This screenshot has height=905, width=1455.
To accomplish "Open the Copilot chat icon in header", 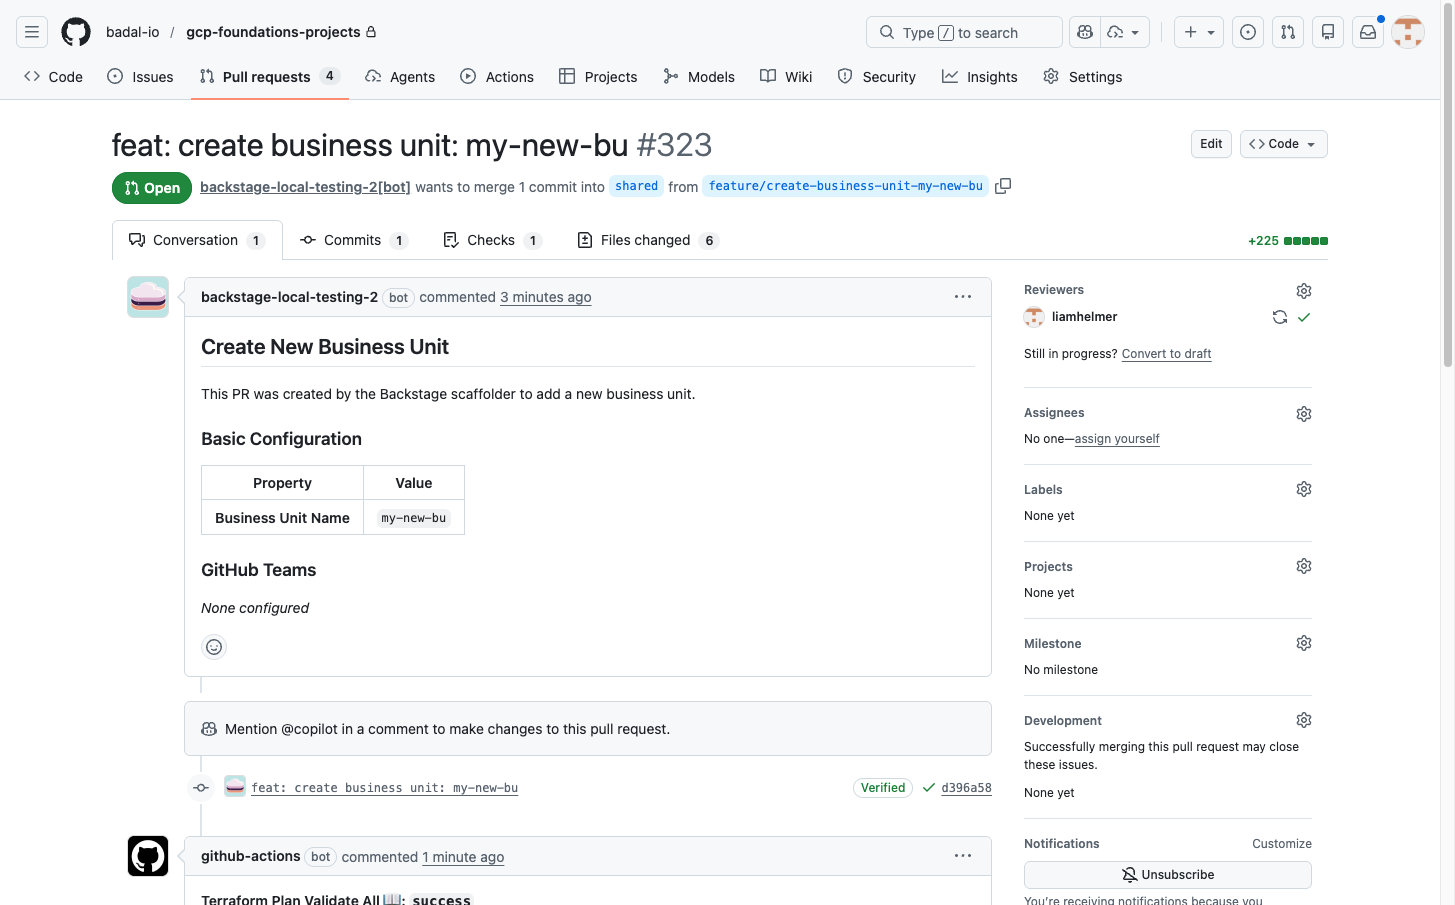I will 1085,32.
